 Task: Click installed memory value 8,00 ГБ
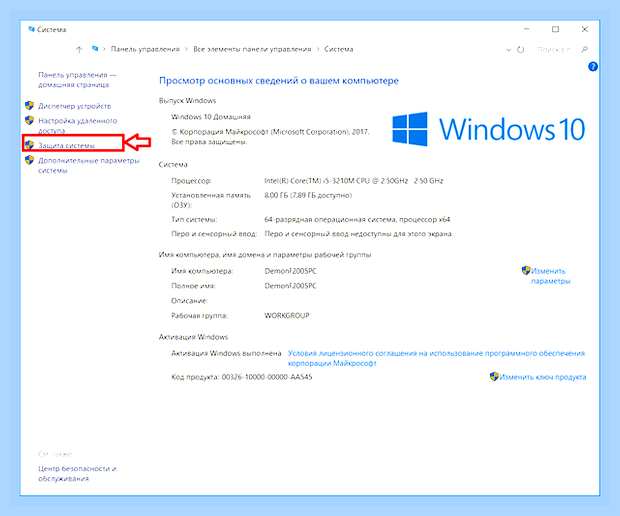pos(308,195)
